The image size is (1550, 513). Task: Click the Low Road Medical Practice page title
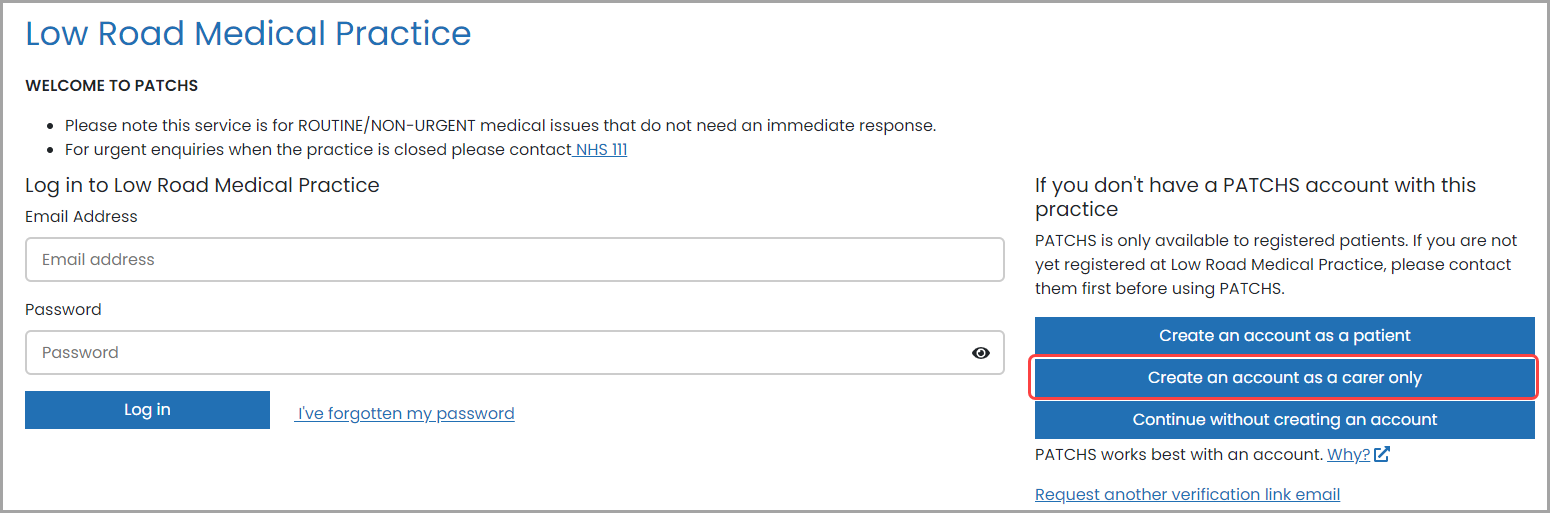pos(248,33)
